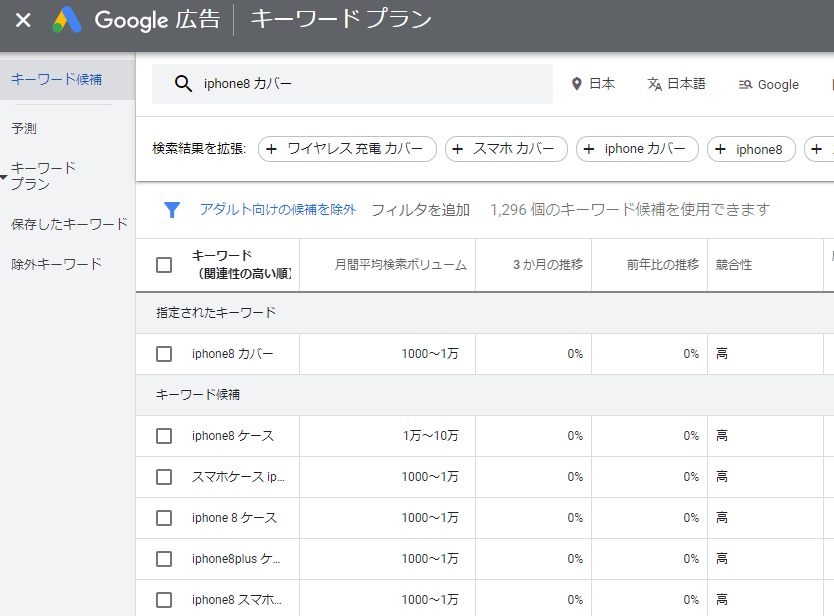This screenshot has width=834, height=616.
Task: Sort by 前年比の推移 column header
Action: tap(663, 264)
